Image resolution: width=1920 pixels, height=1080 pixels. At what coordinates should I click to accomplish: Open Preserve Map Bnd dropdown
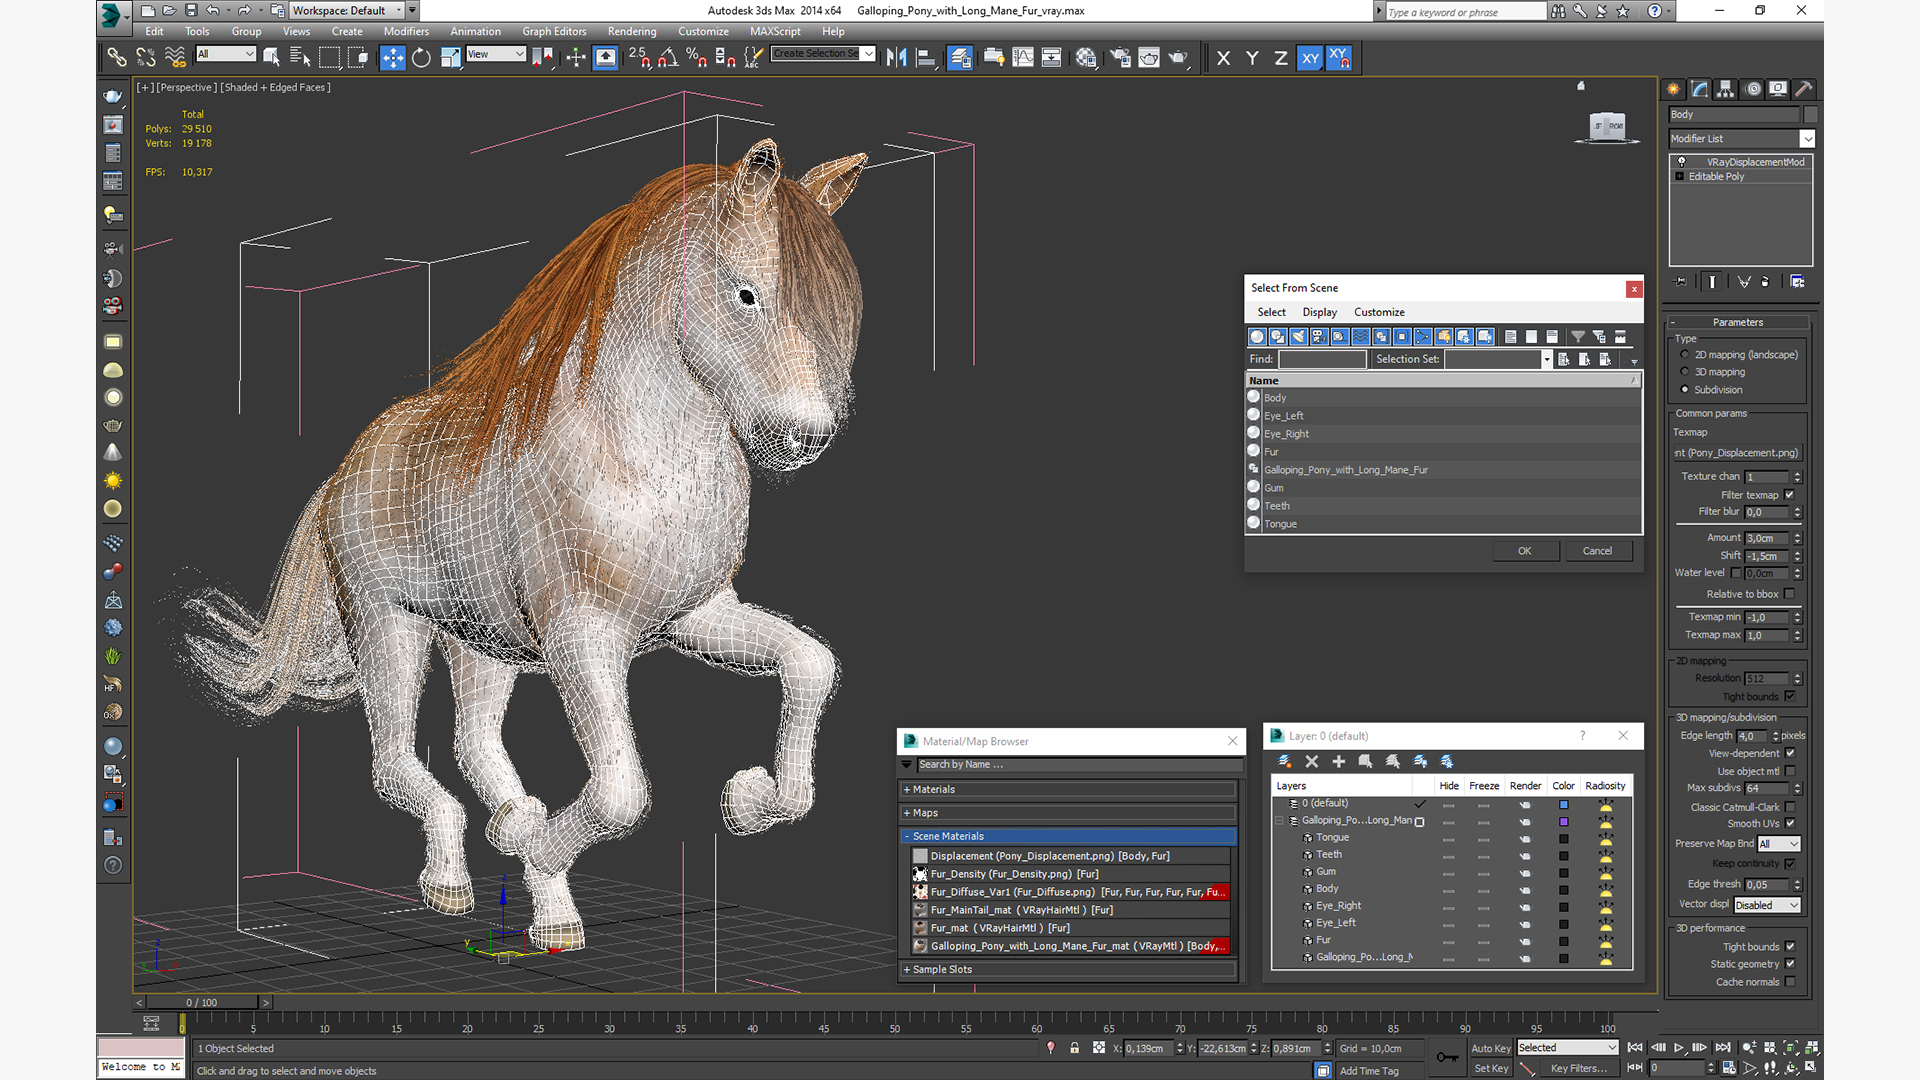(1779, 844)
